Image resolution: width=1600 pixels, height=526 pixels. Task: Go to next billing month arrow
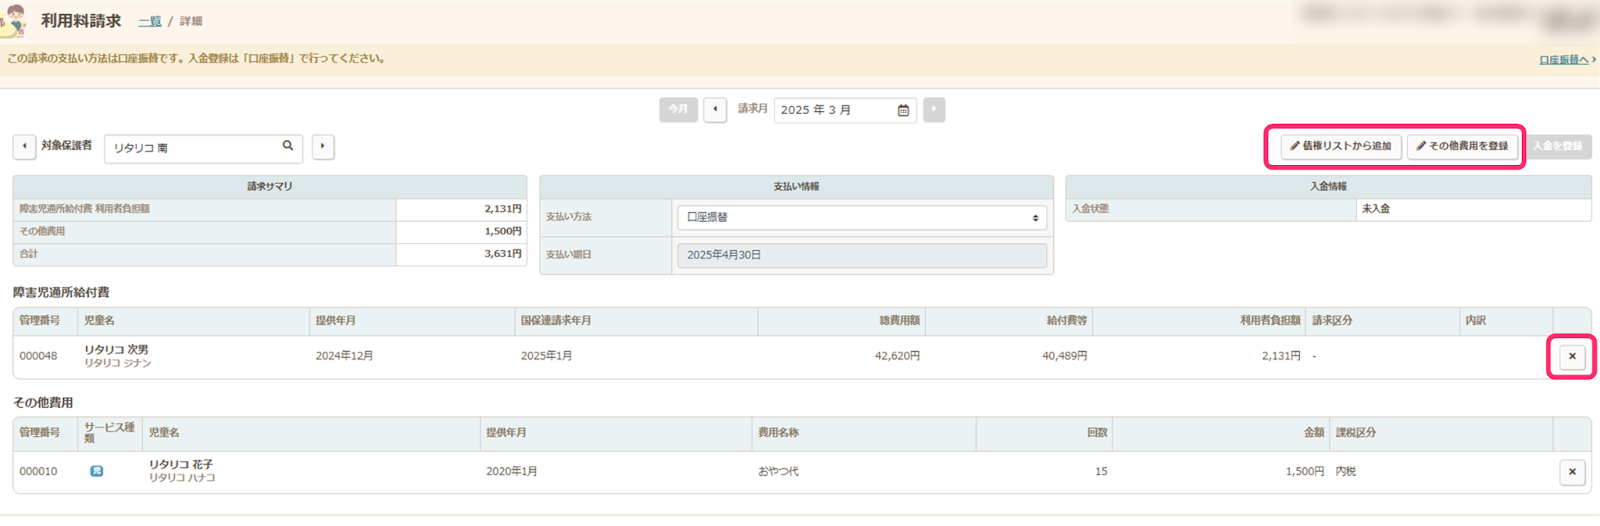coord(934,110)
